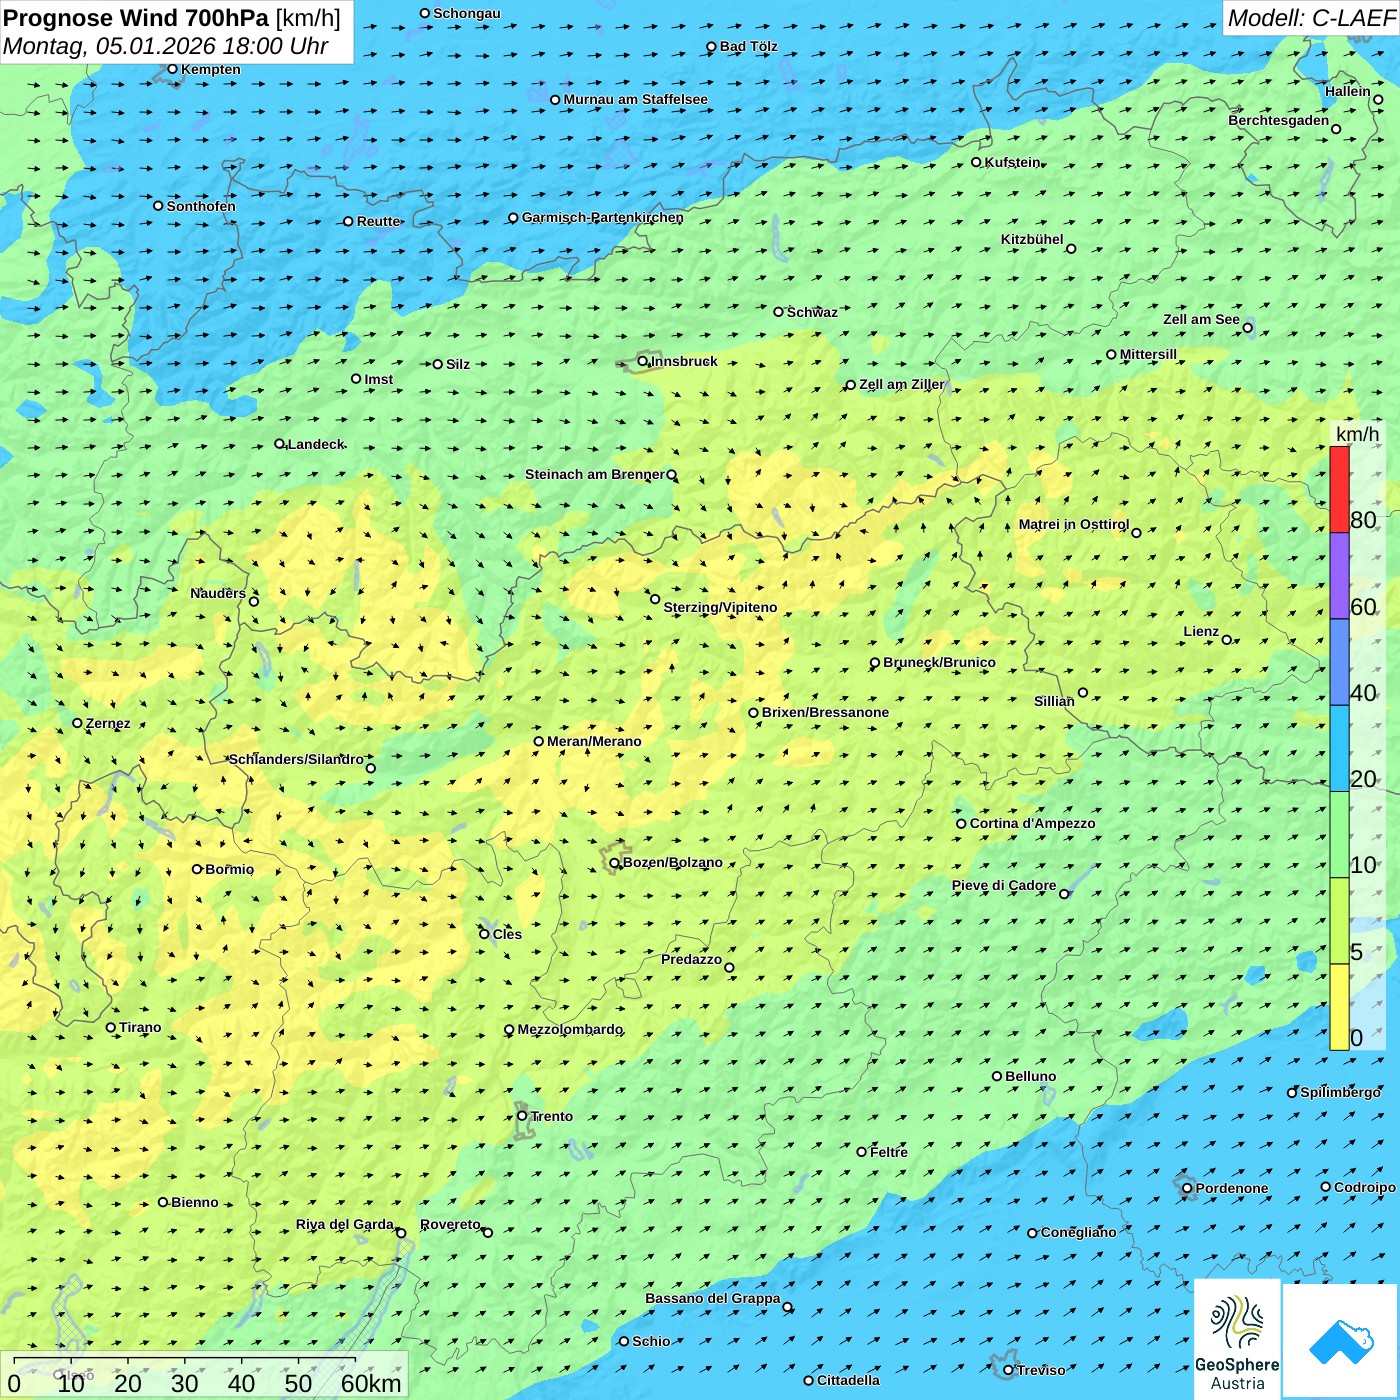The width and height of the screenshot is (1400, 1400).
Task: Select the yellow 0–5 km/h legend color
Action: [1339, 1007]
